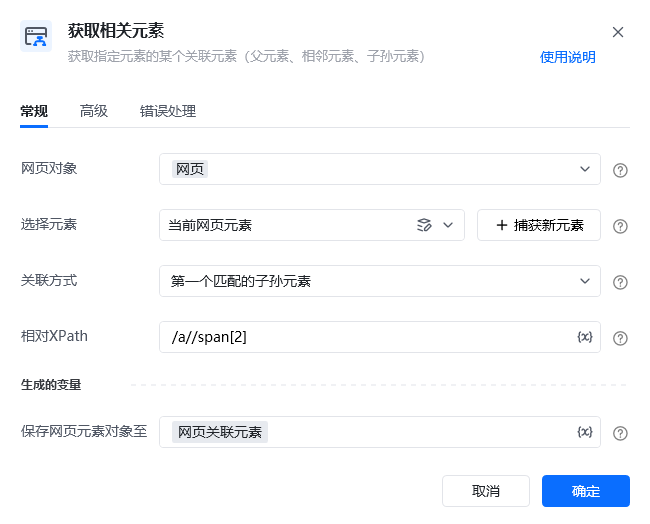Click the 网页关联元素 variable tag

(220, 432)
